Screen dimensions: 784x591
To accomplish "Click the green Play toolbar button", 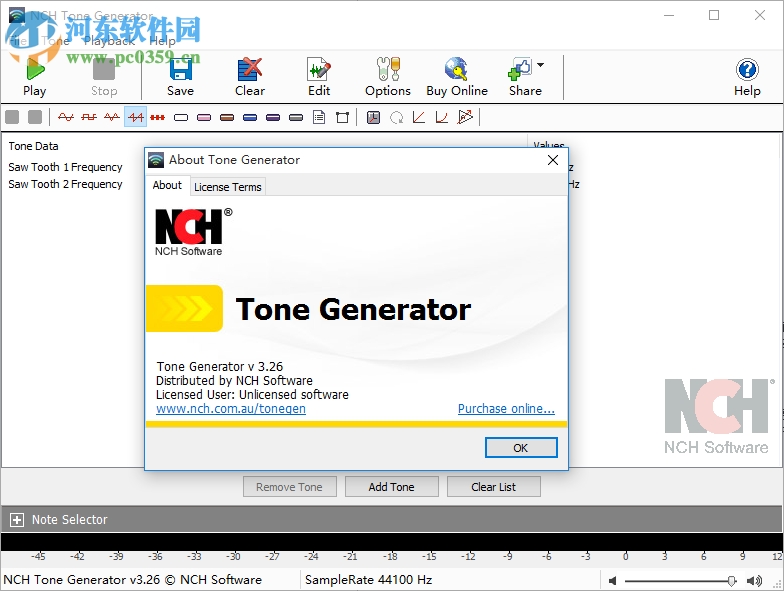I will tap(34, 76).
